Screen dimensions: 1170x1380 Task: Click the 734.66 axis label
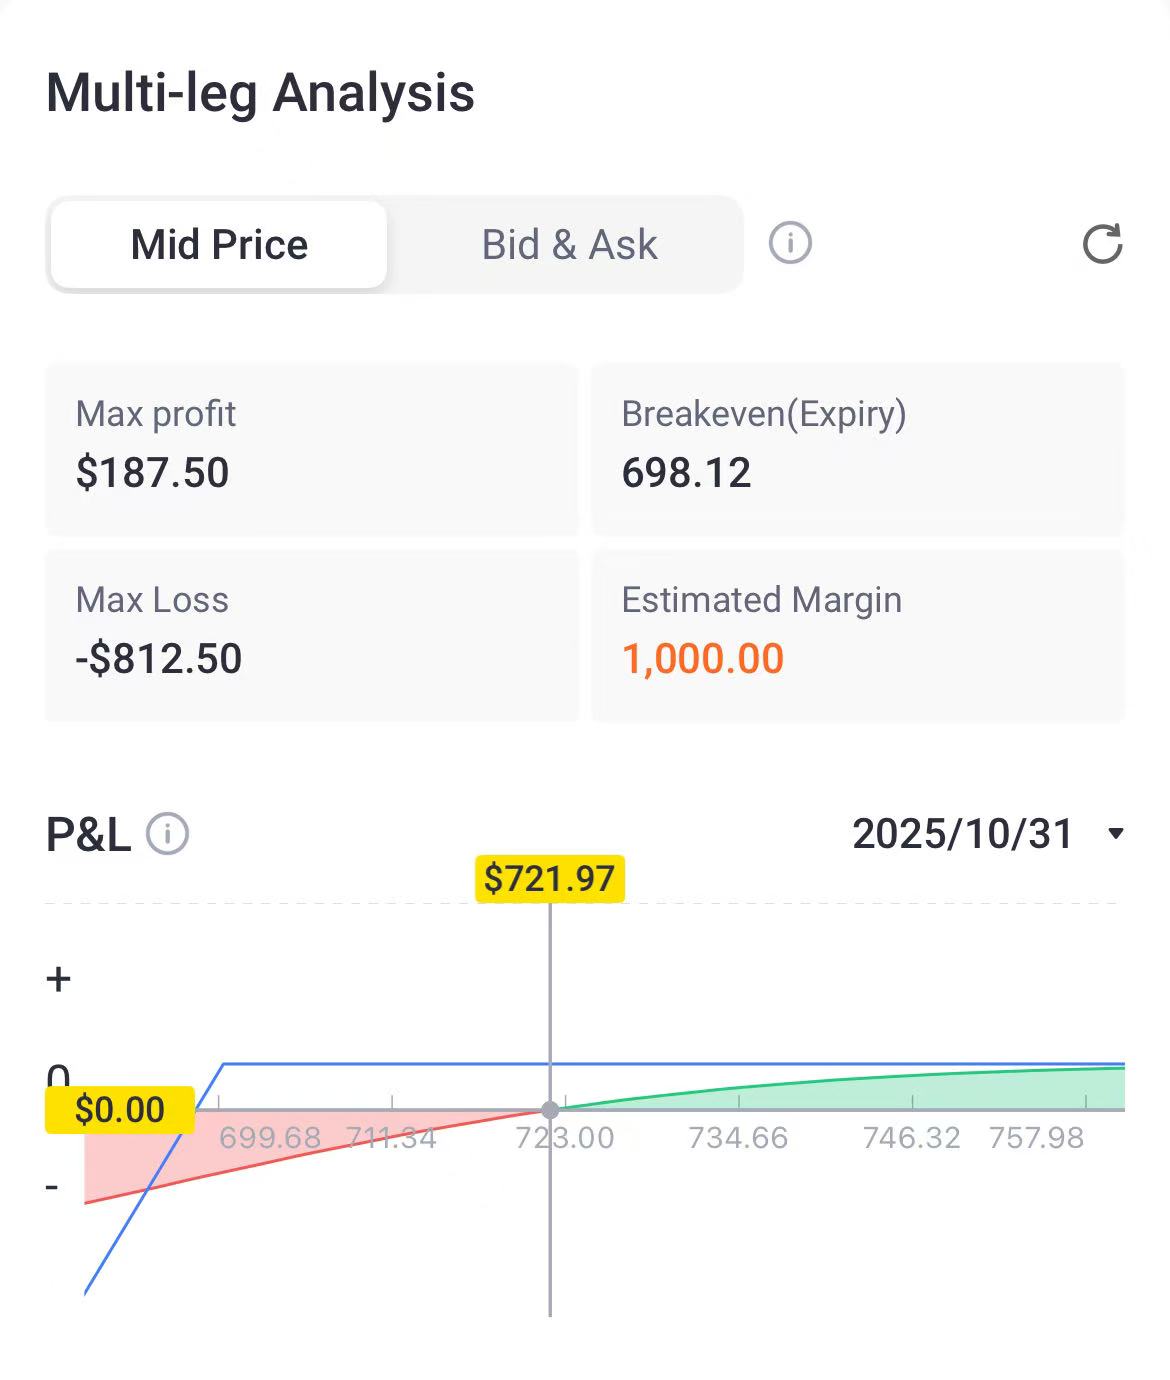coord(738,1138)
